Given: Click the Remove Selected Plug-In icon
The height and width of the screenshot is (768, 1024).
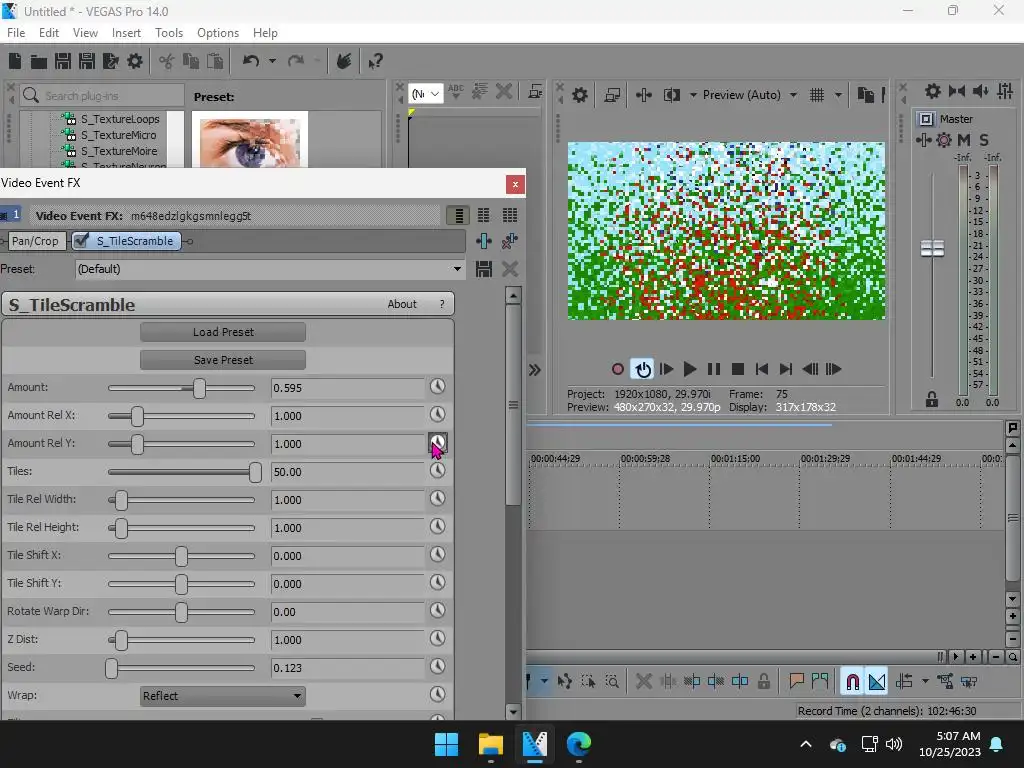Looking at the screenshot, I should click(x=510, y=241).
